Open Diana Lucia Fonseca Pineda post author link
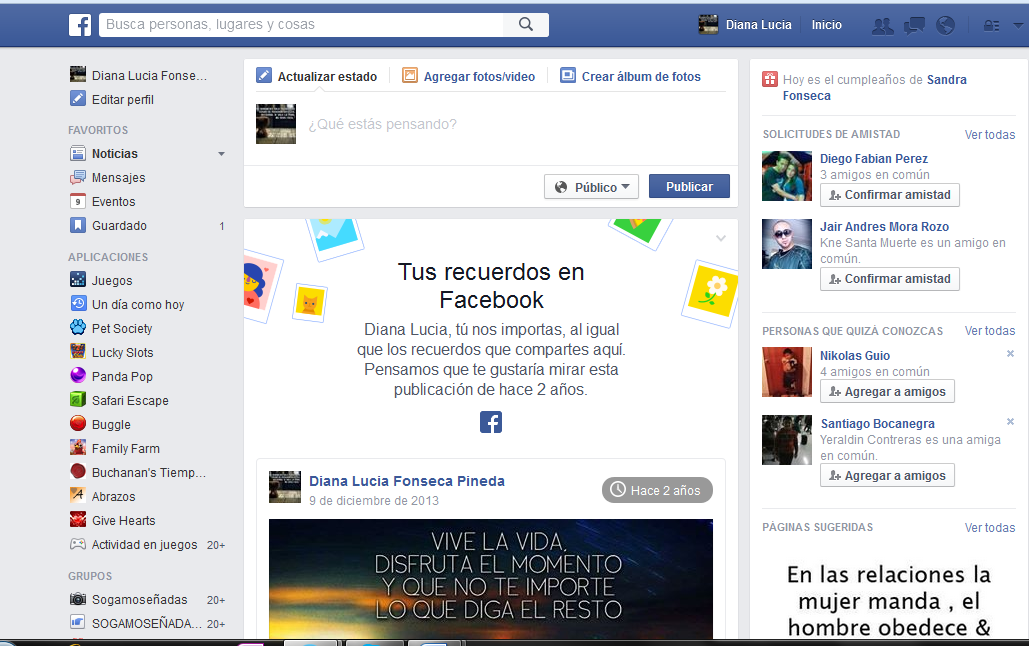The height and width of the screenshot is (646, 1029). tap(407, 481)
